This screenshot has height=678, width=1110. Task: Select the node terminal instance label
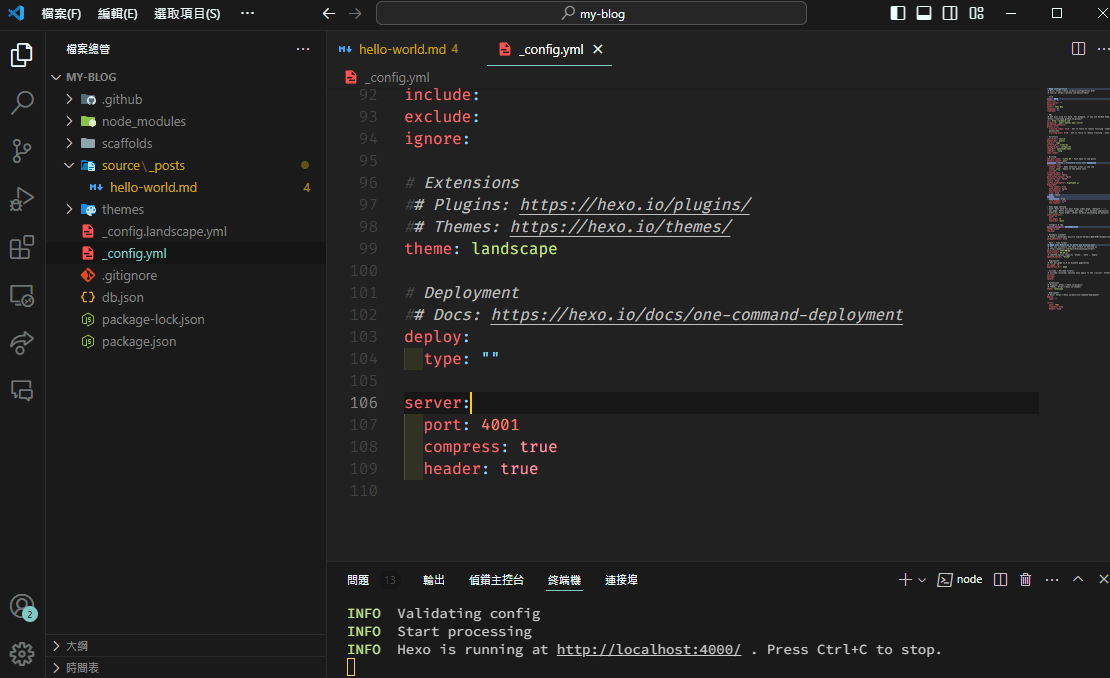tap(960, 580)
